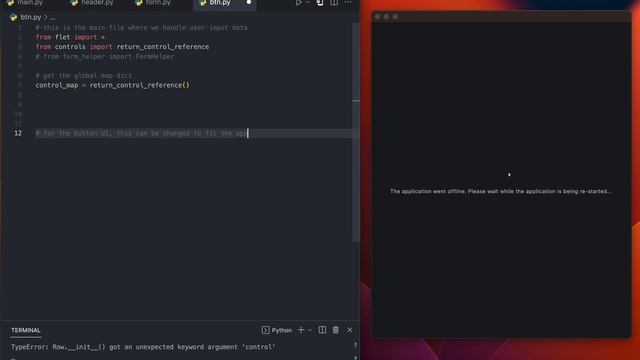Image resolution: width=640 pixels, height=360 pixels.
Task: Click the btn.py breadcrumb item
Action: click(31, 17)
